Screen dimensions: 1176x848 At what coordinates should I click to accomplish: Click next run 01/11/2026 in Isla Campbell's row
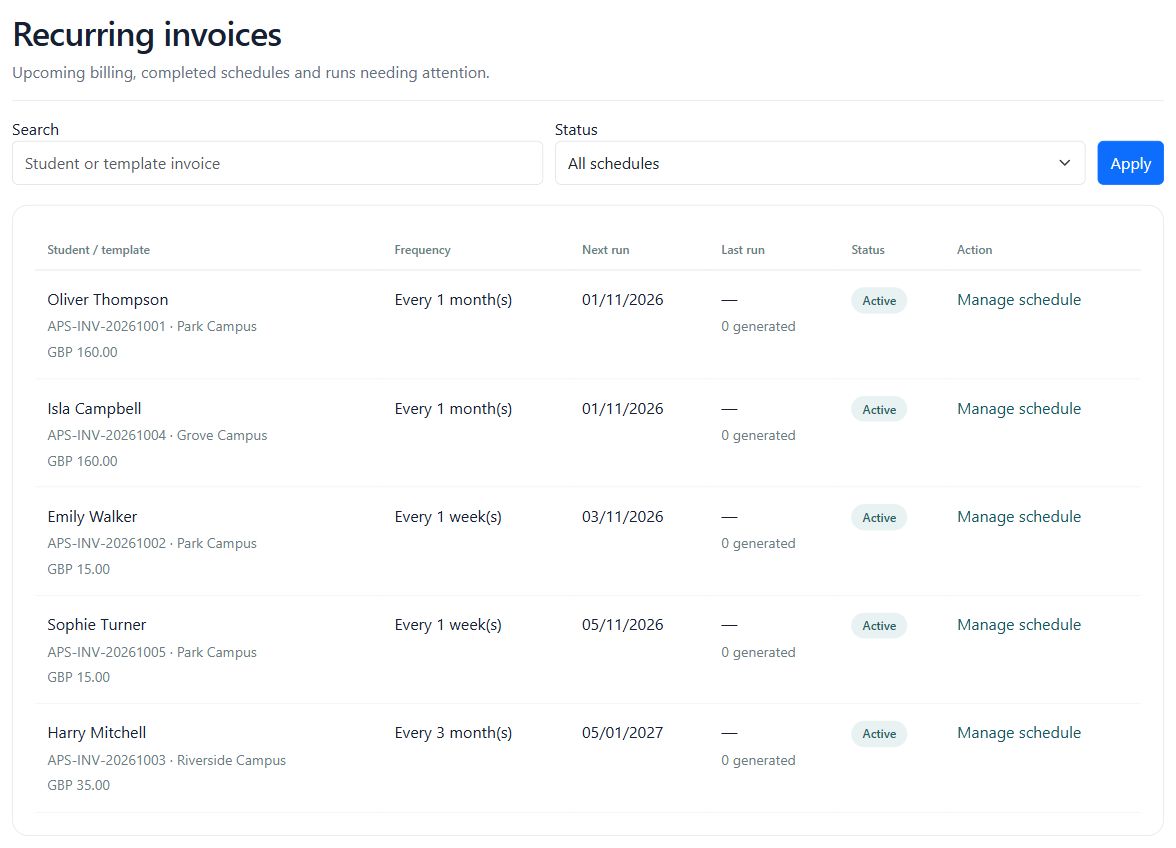[x=622, y=409]
